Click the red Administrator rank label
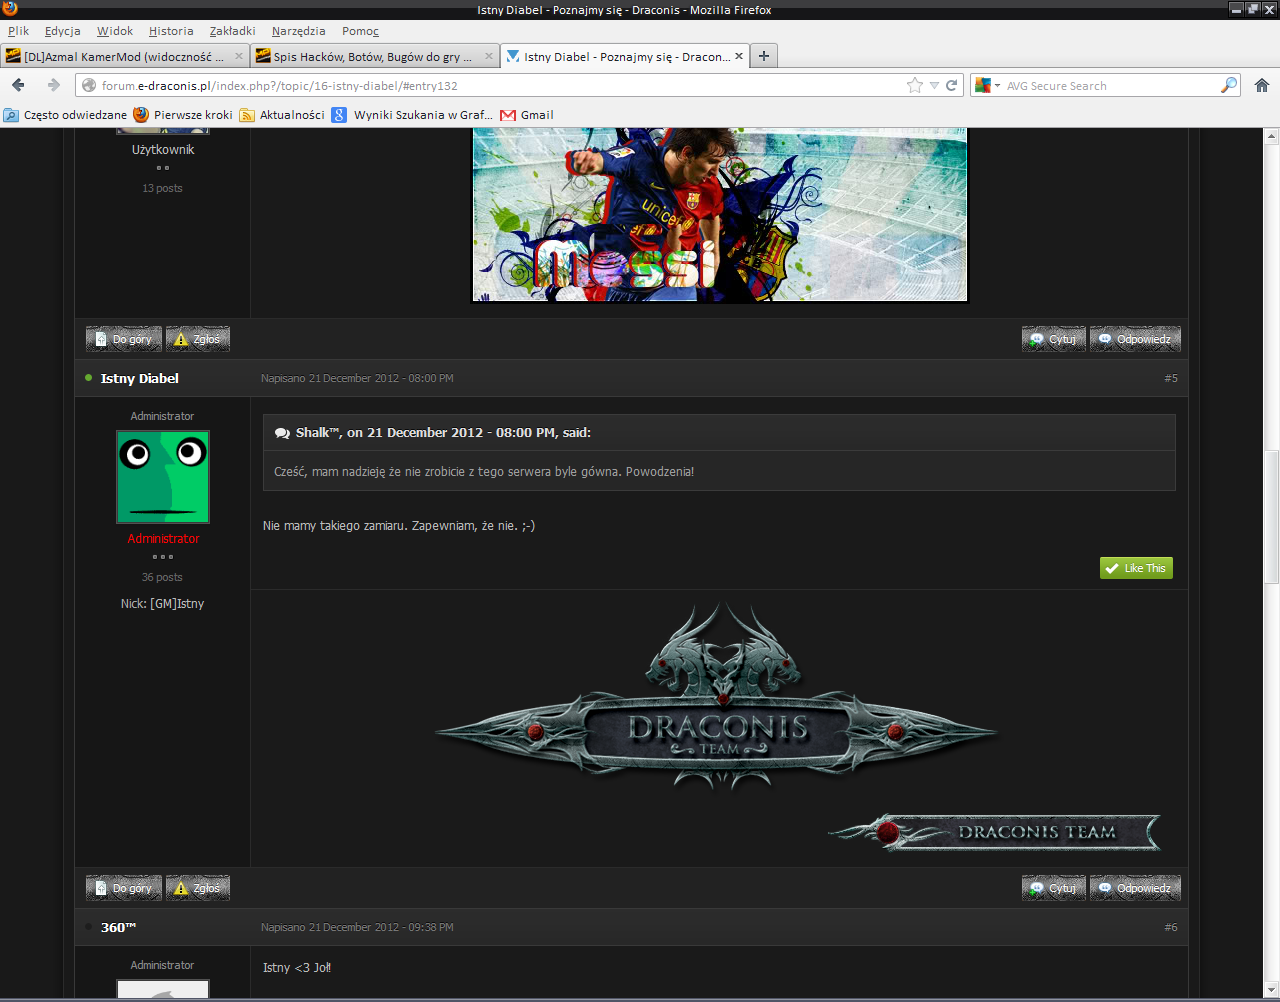1280x1002 pixels. pos(163,539)
